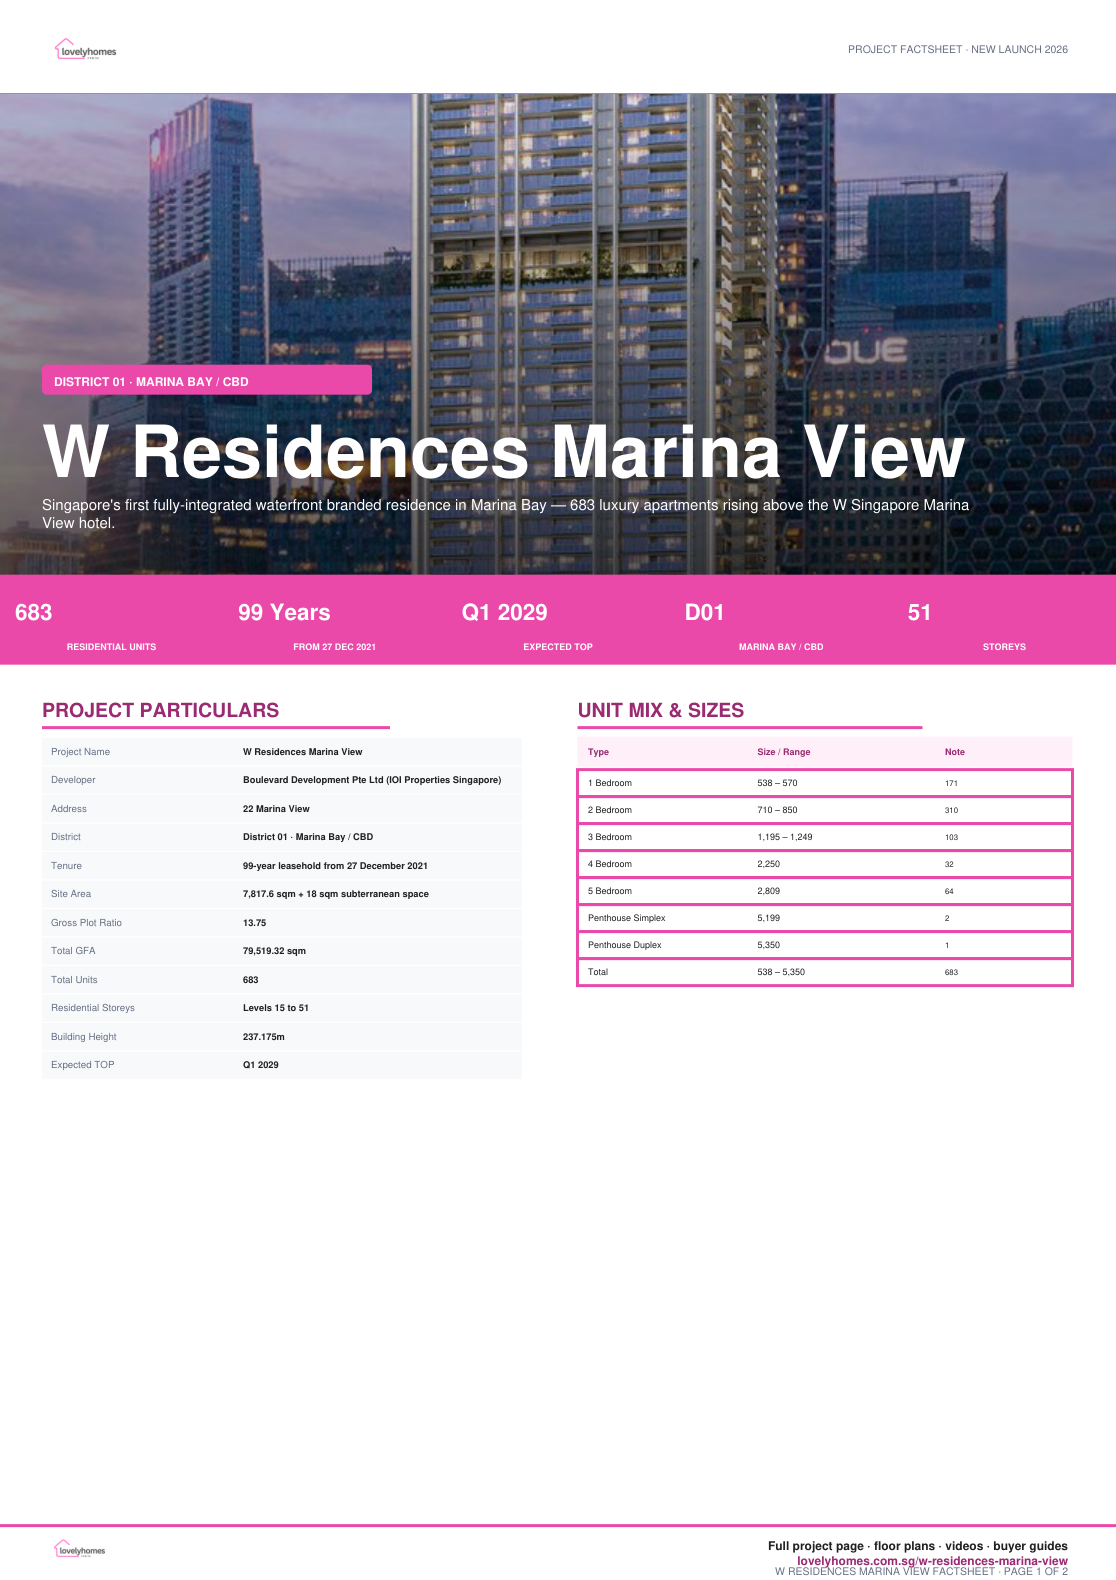Select the 3 Bedroom size 1,195 – 1,249
Screen dimensions: 1116x1580
(785, 837)
